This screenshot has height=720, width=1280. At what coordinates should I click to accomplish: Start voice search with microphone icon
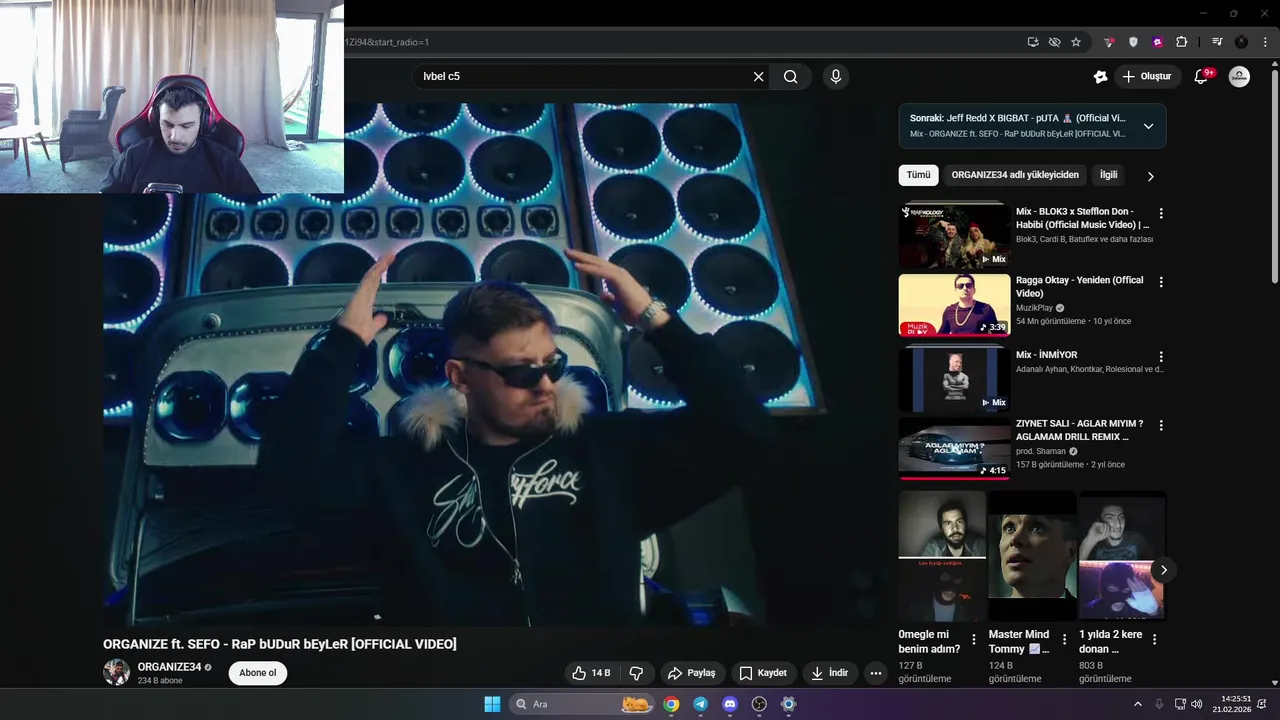[x=836, y=77]
